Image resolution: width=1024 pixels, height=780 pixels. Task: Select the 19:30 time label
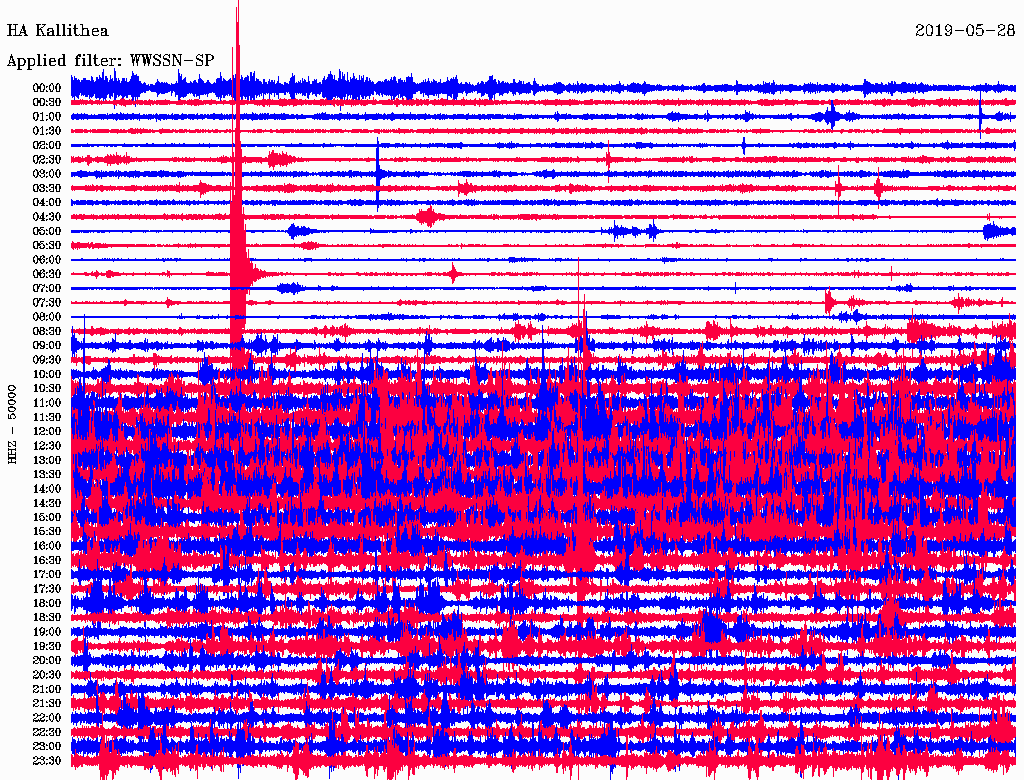click(x=47, y=647)
